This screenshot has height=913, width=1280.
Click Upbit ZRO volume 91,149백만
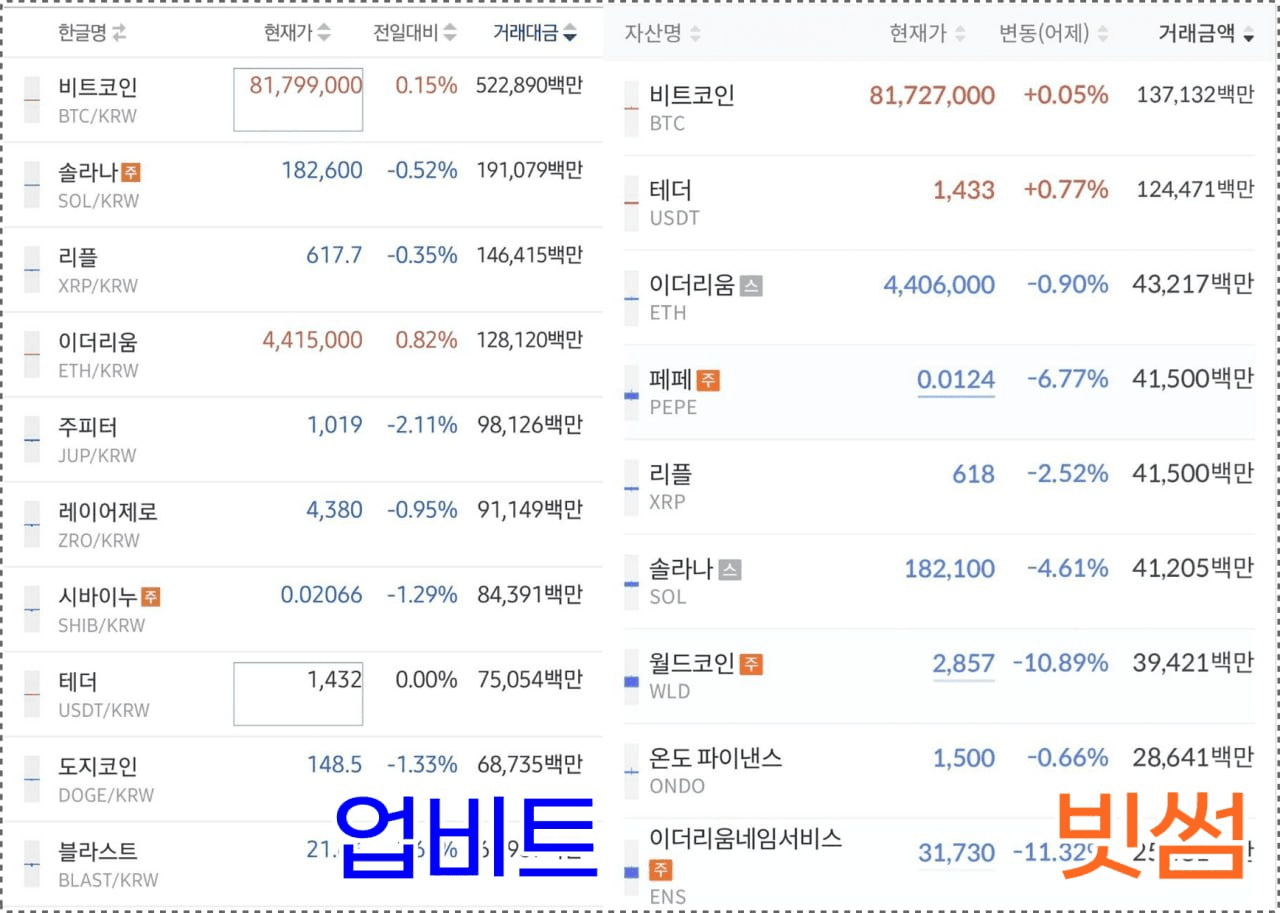click(530, 511)
